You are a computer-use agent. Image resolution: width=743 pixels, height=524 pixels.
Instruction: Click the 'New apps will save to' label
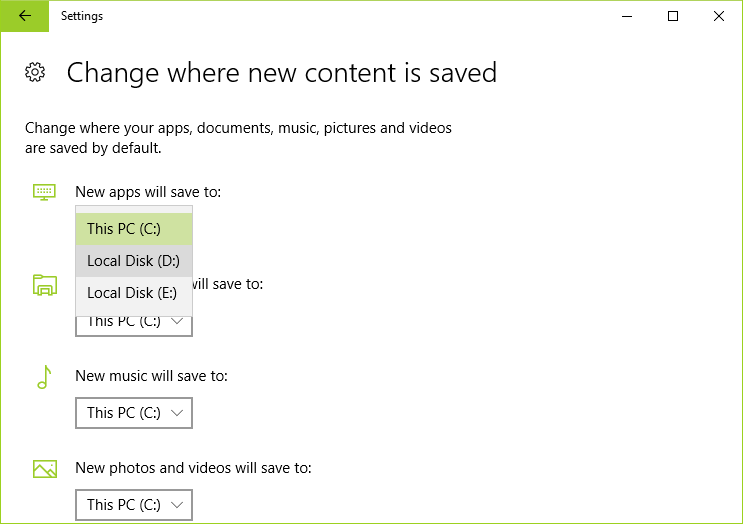[148, 192]
